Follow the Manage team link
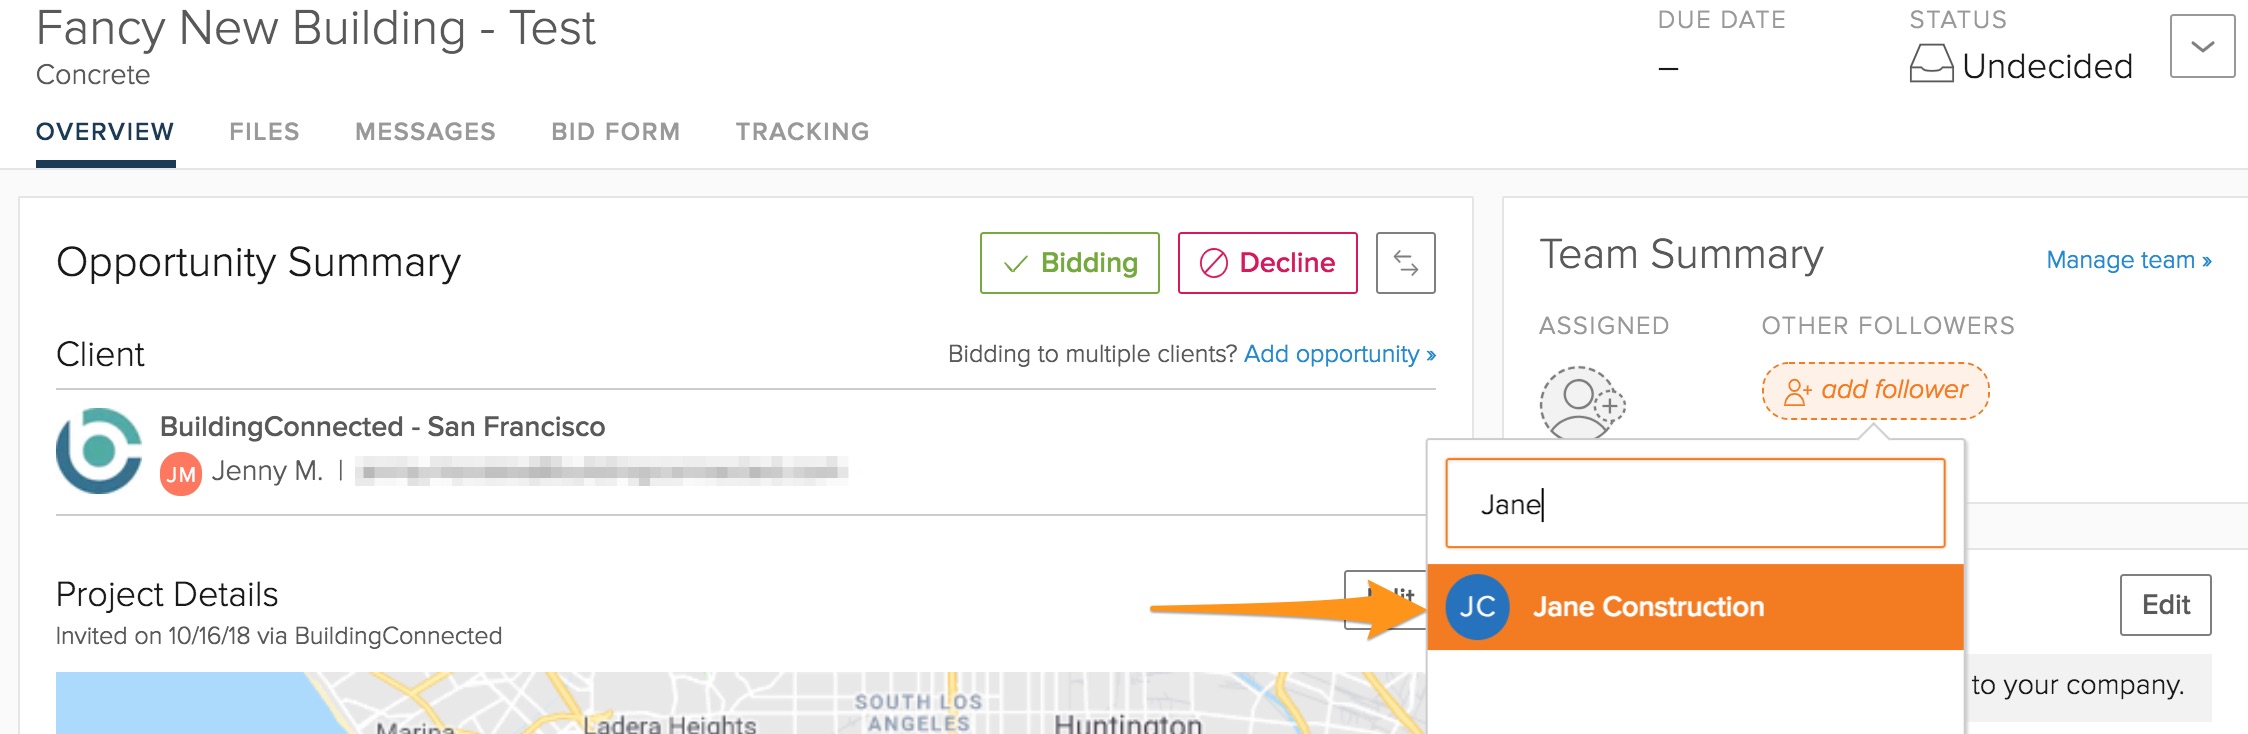 [2128, 260]
